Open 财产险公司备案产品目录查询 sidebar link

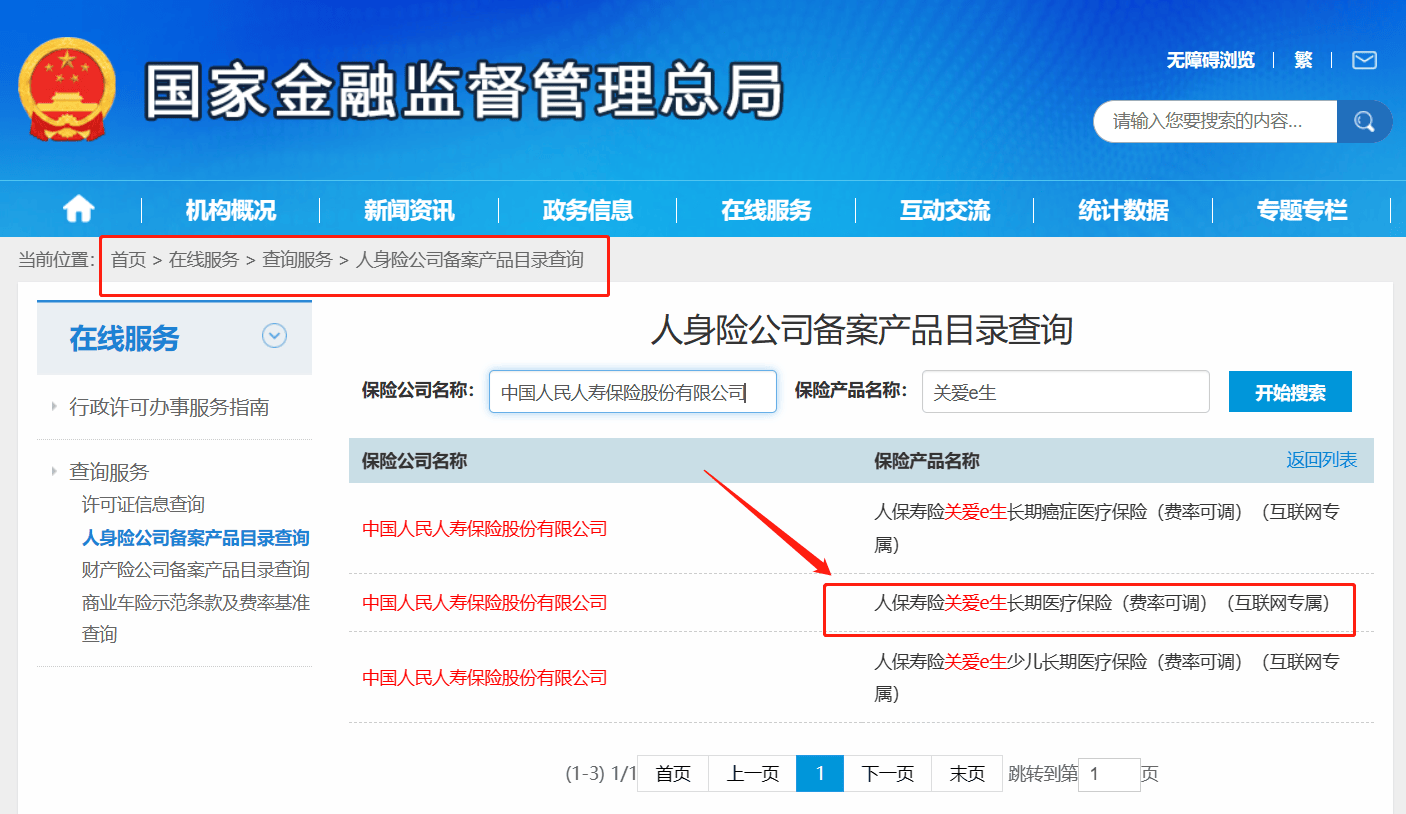(x=196, y=570)
